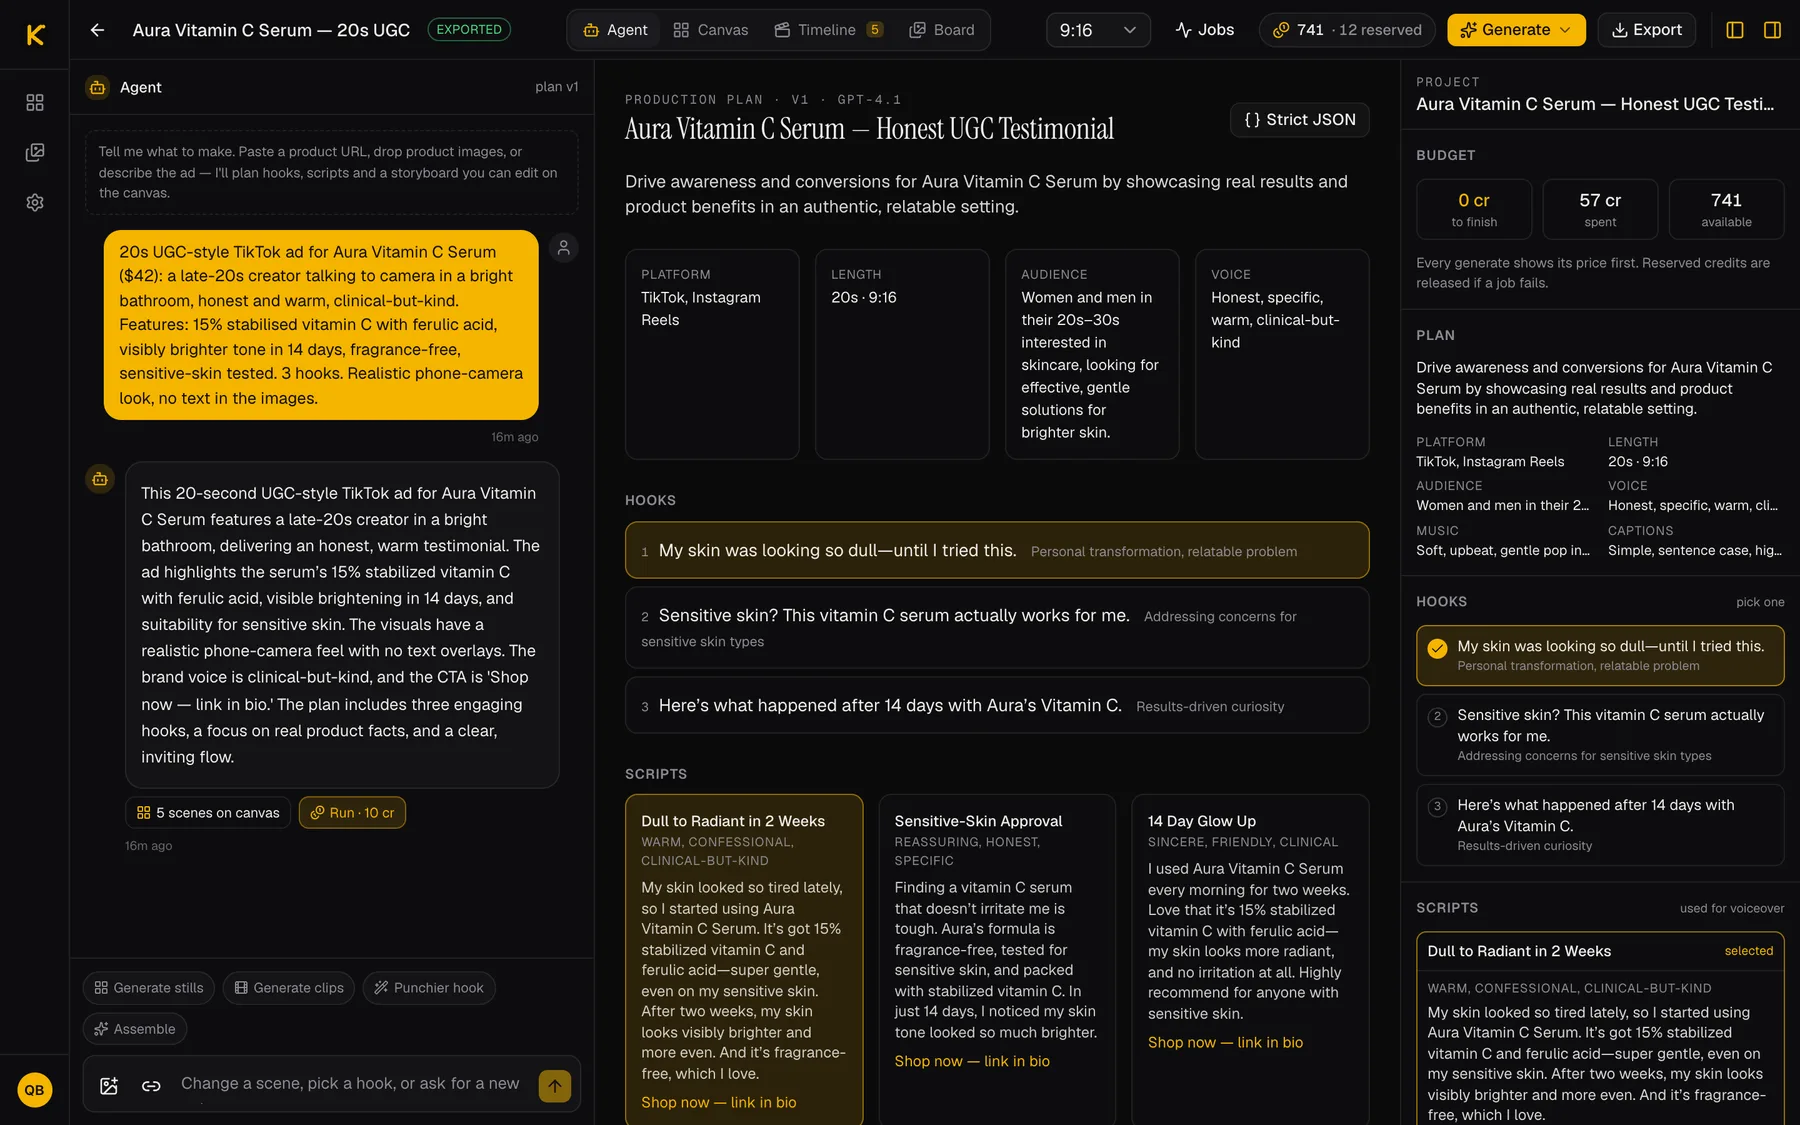Click the '57 cr spent' budget box
Image resolution: width=1800 pixels, height=1125 pixels.
(1600, 209)
